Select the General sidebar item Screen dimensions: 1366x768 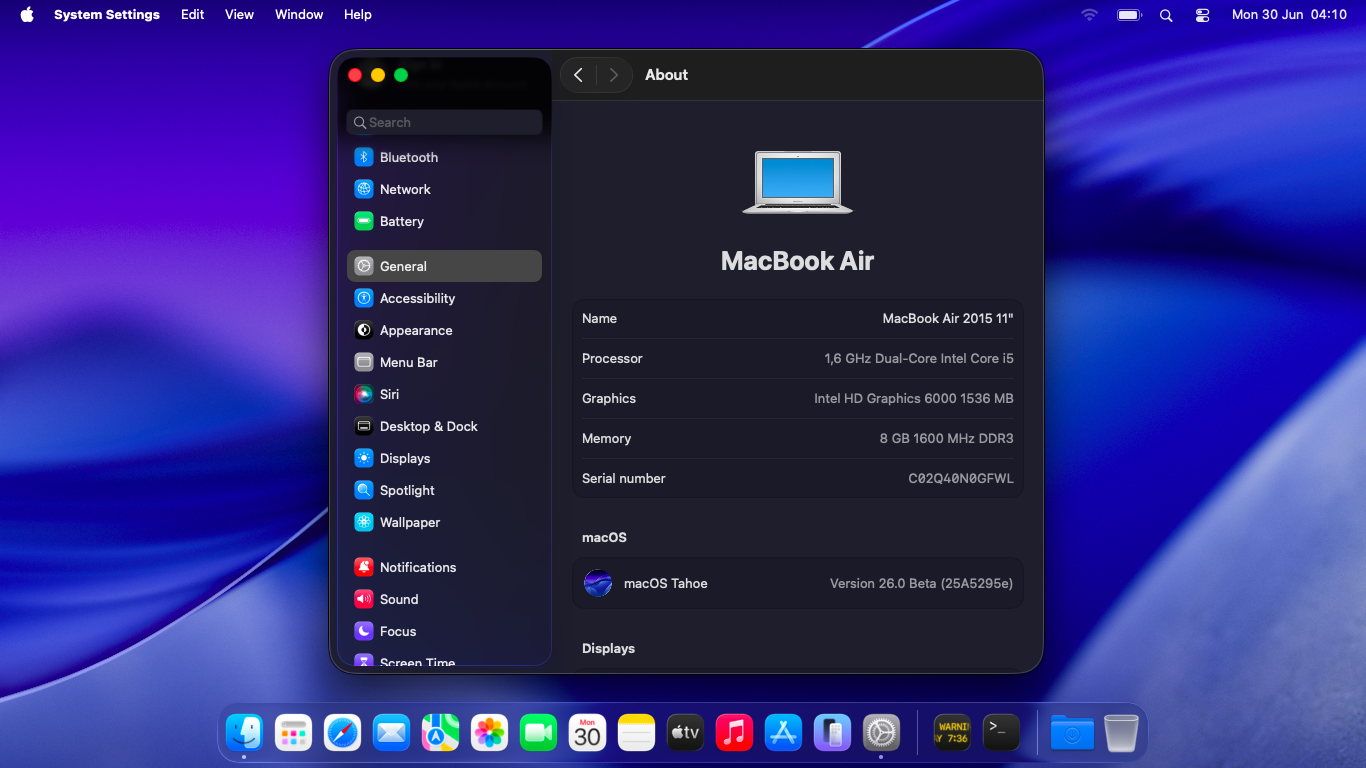[x=444, y=266]
